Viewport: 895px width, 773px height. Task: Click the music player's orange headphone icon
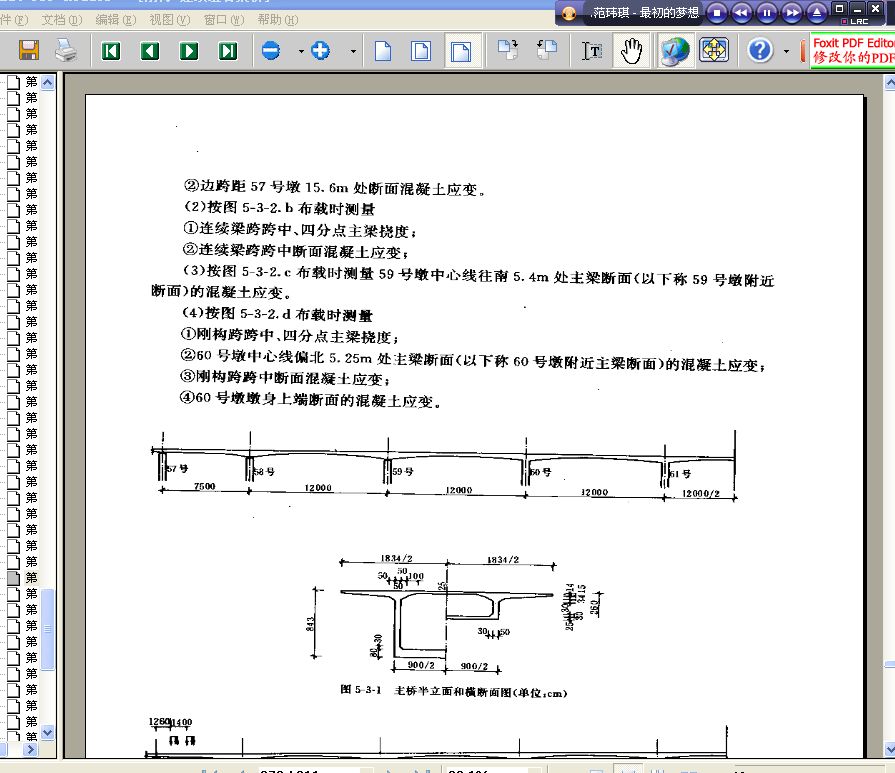[x=569, y=13]
